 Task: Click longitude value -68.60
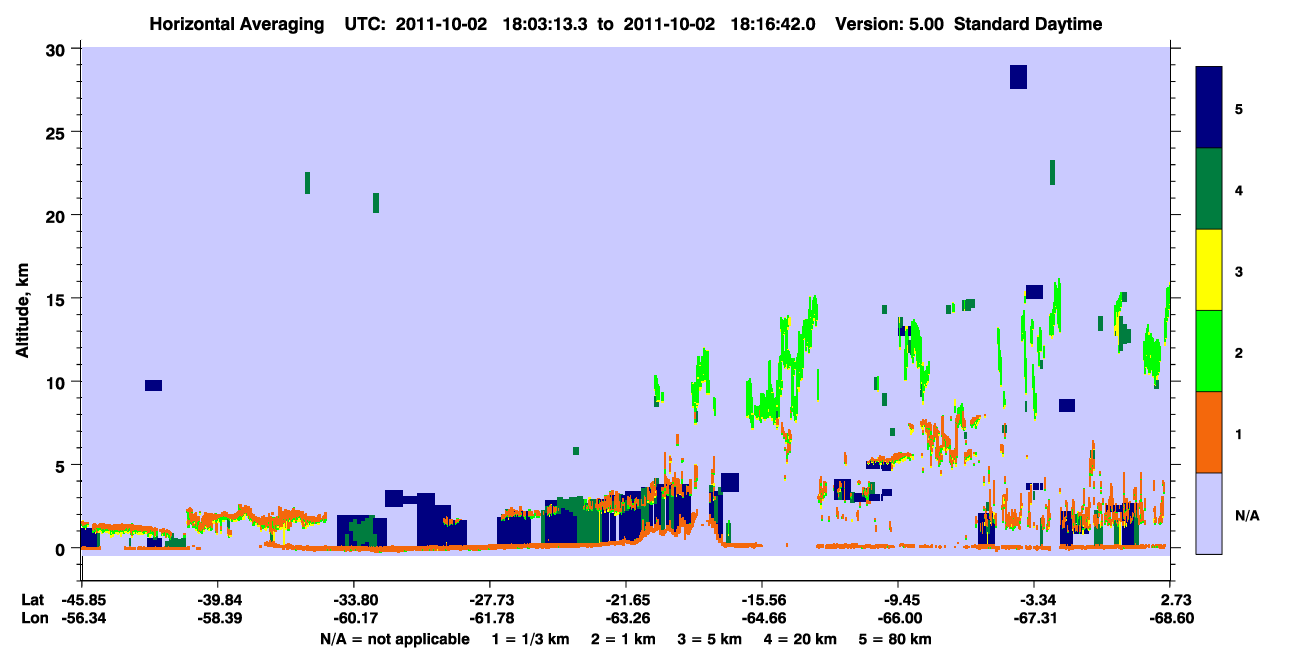click(x=1170, y=618)
